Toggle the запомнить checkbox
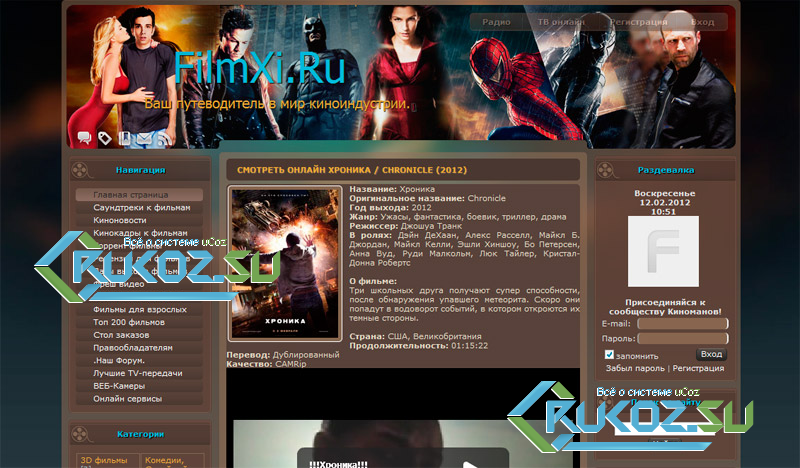Image resolution: width=800 pixels, height=468 pixels. [x=609, y=354]
